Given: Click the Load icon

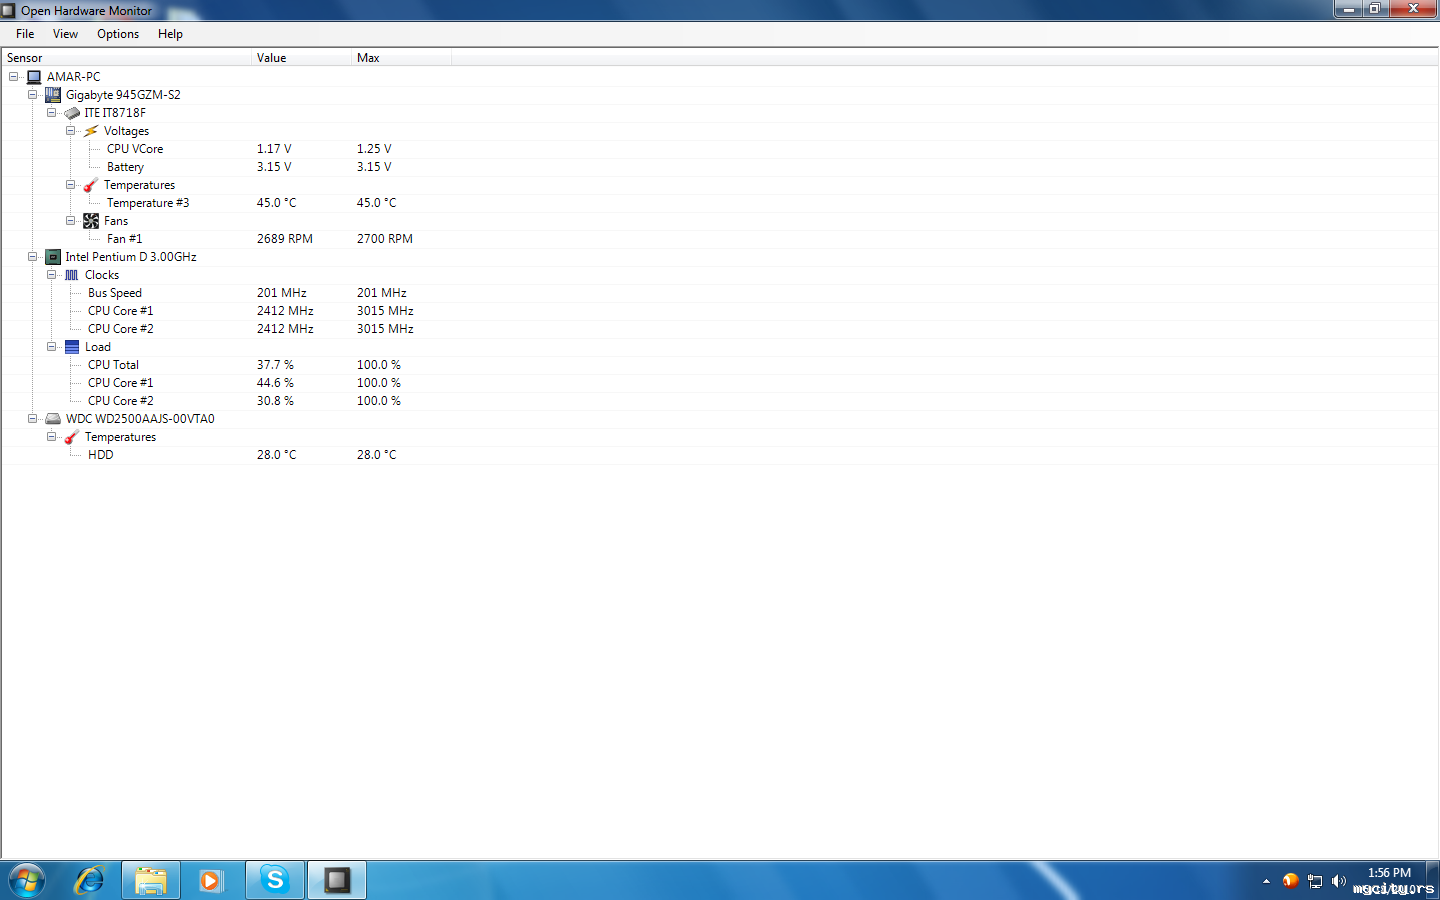Looking at the screenshot, I should [x=72, y=347].
